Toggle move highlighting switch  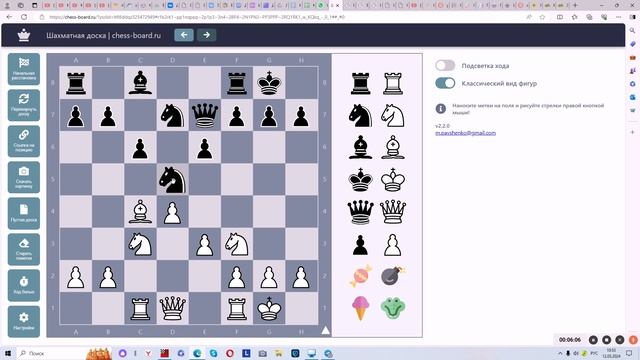pyautogui.click(x=445, y=65)
